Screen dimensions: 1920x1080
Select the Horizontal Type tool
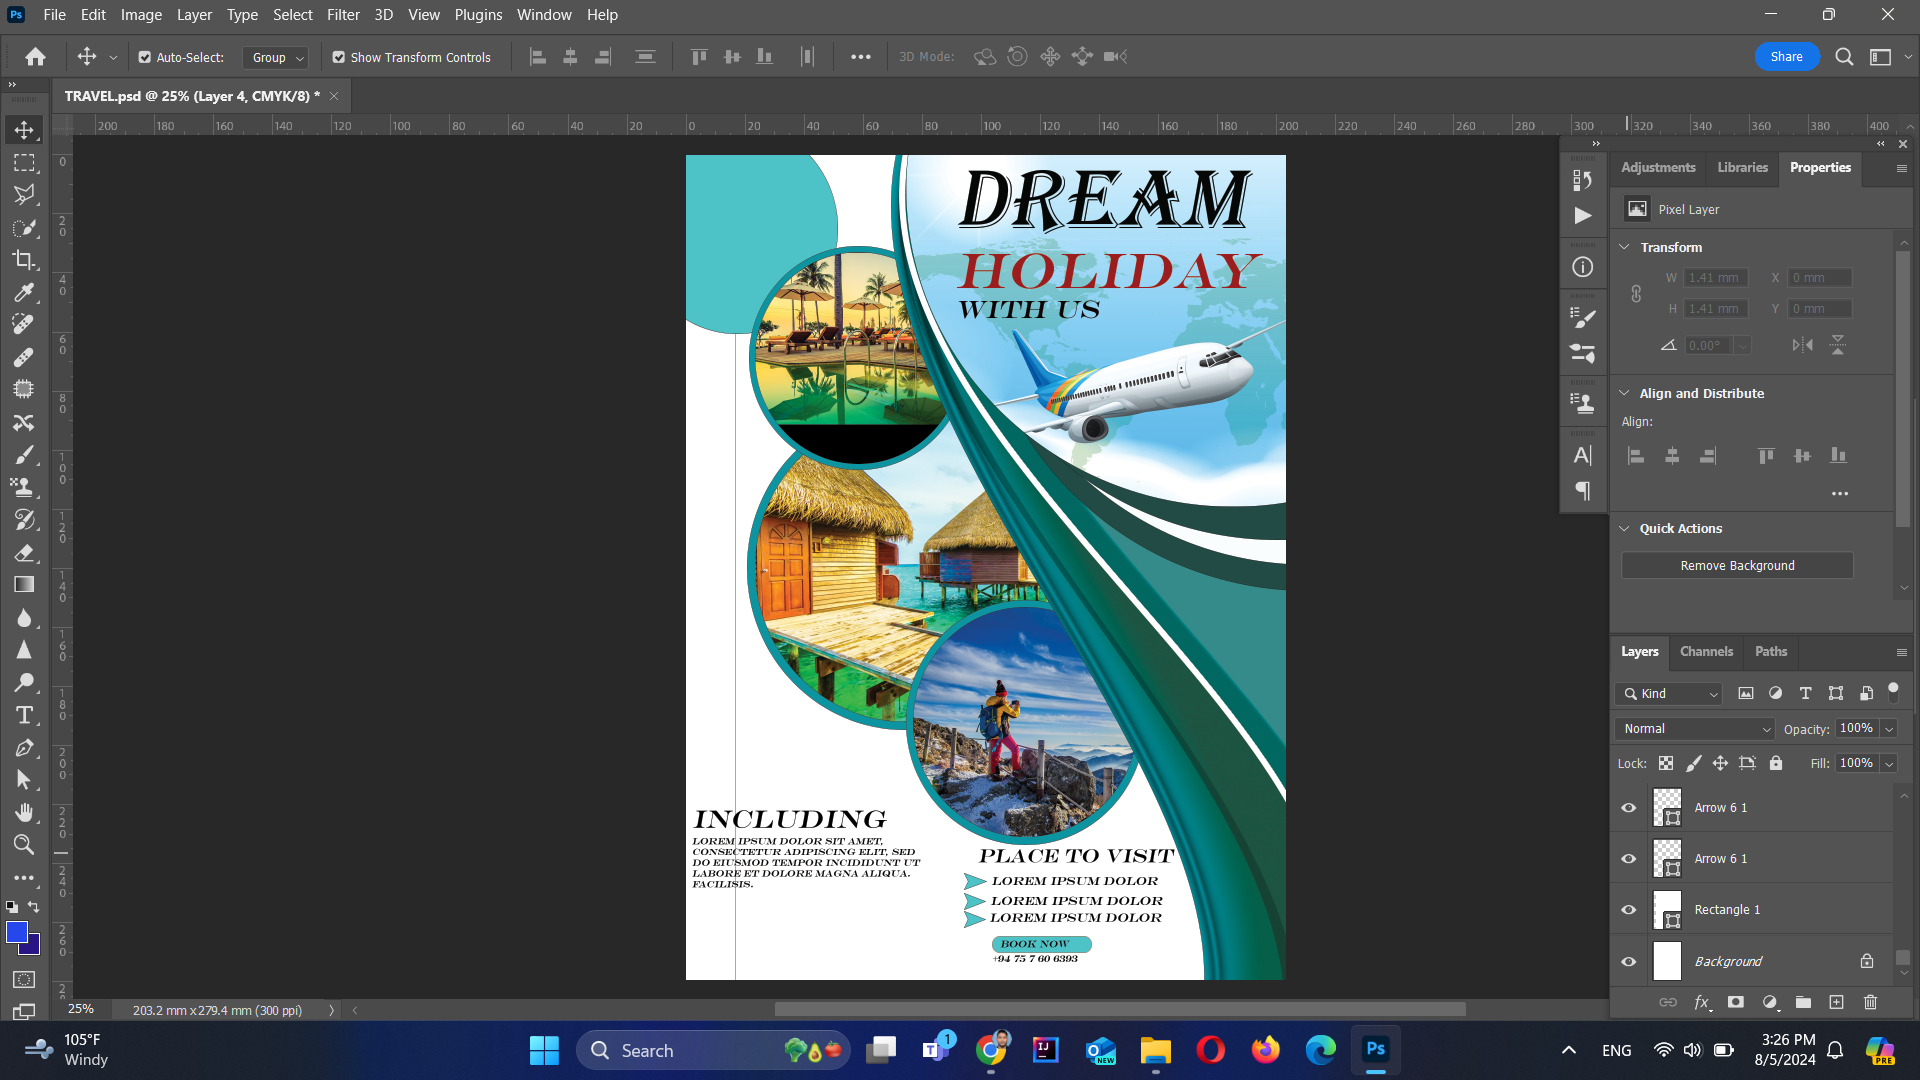click(x=24, y=716)
